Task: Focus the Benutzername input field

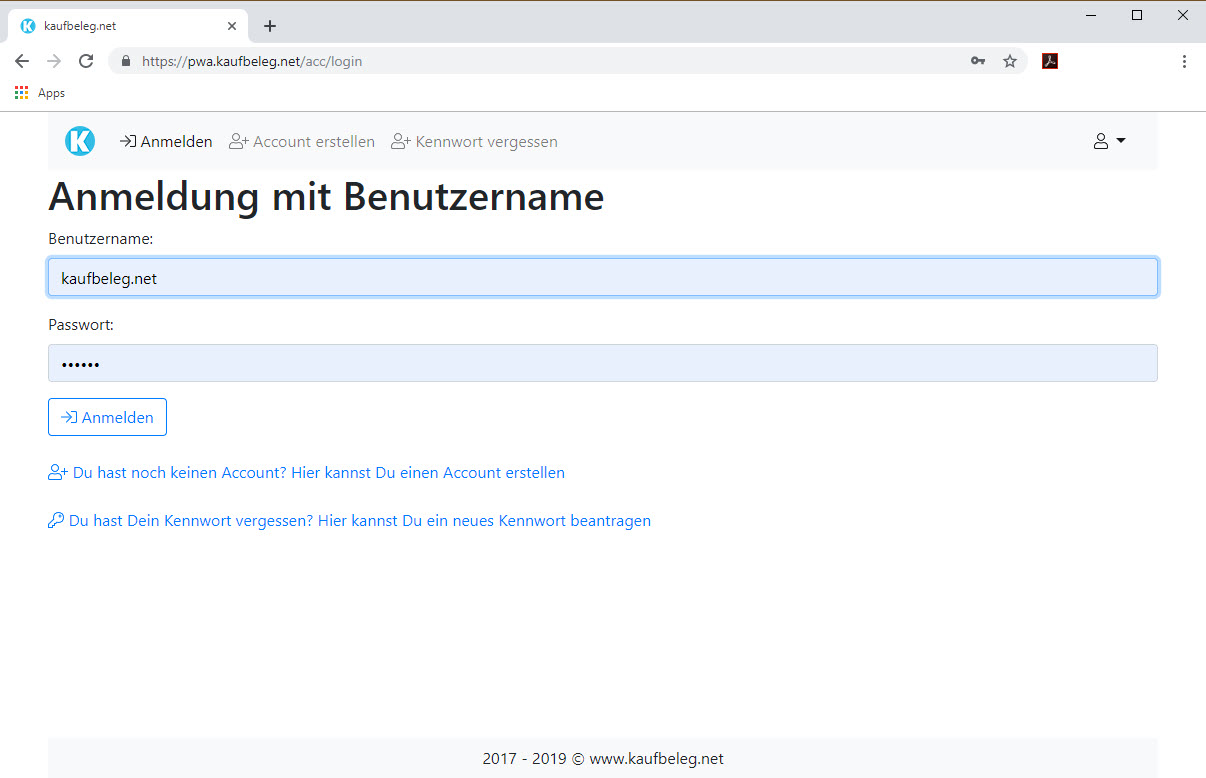Action: (x=602, y=278)
